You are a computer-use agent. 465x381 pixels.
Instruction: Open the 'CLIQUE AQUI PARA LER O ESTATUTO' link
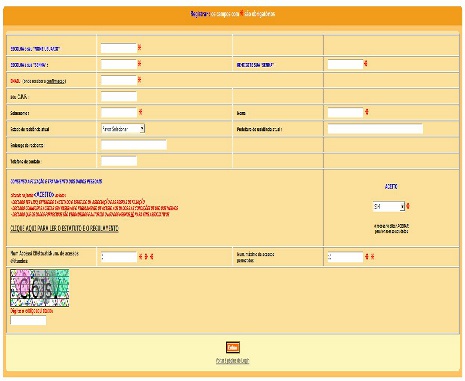64,229
